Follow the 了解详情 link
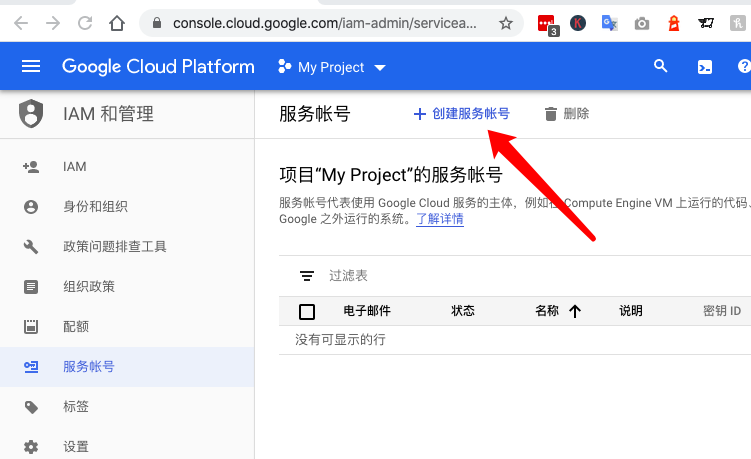 440,219
